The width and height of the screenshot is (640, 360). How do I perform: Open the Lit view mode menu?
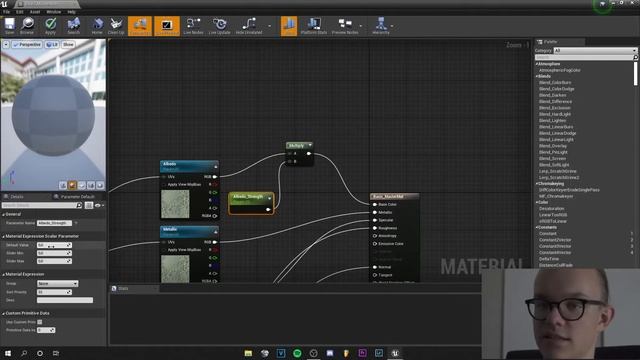[52, 44]
